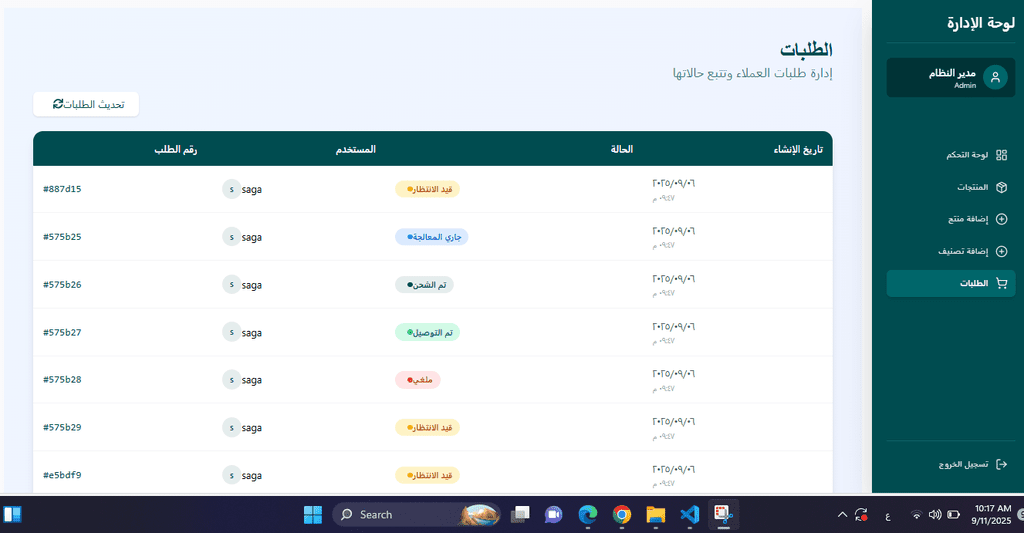Click the volume icon in system tray

tap(935, 515)
